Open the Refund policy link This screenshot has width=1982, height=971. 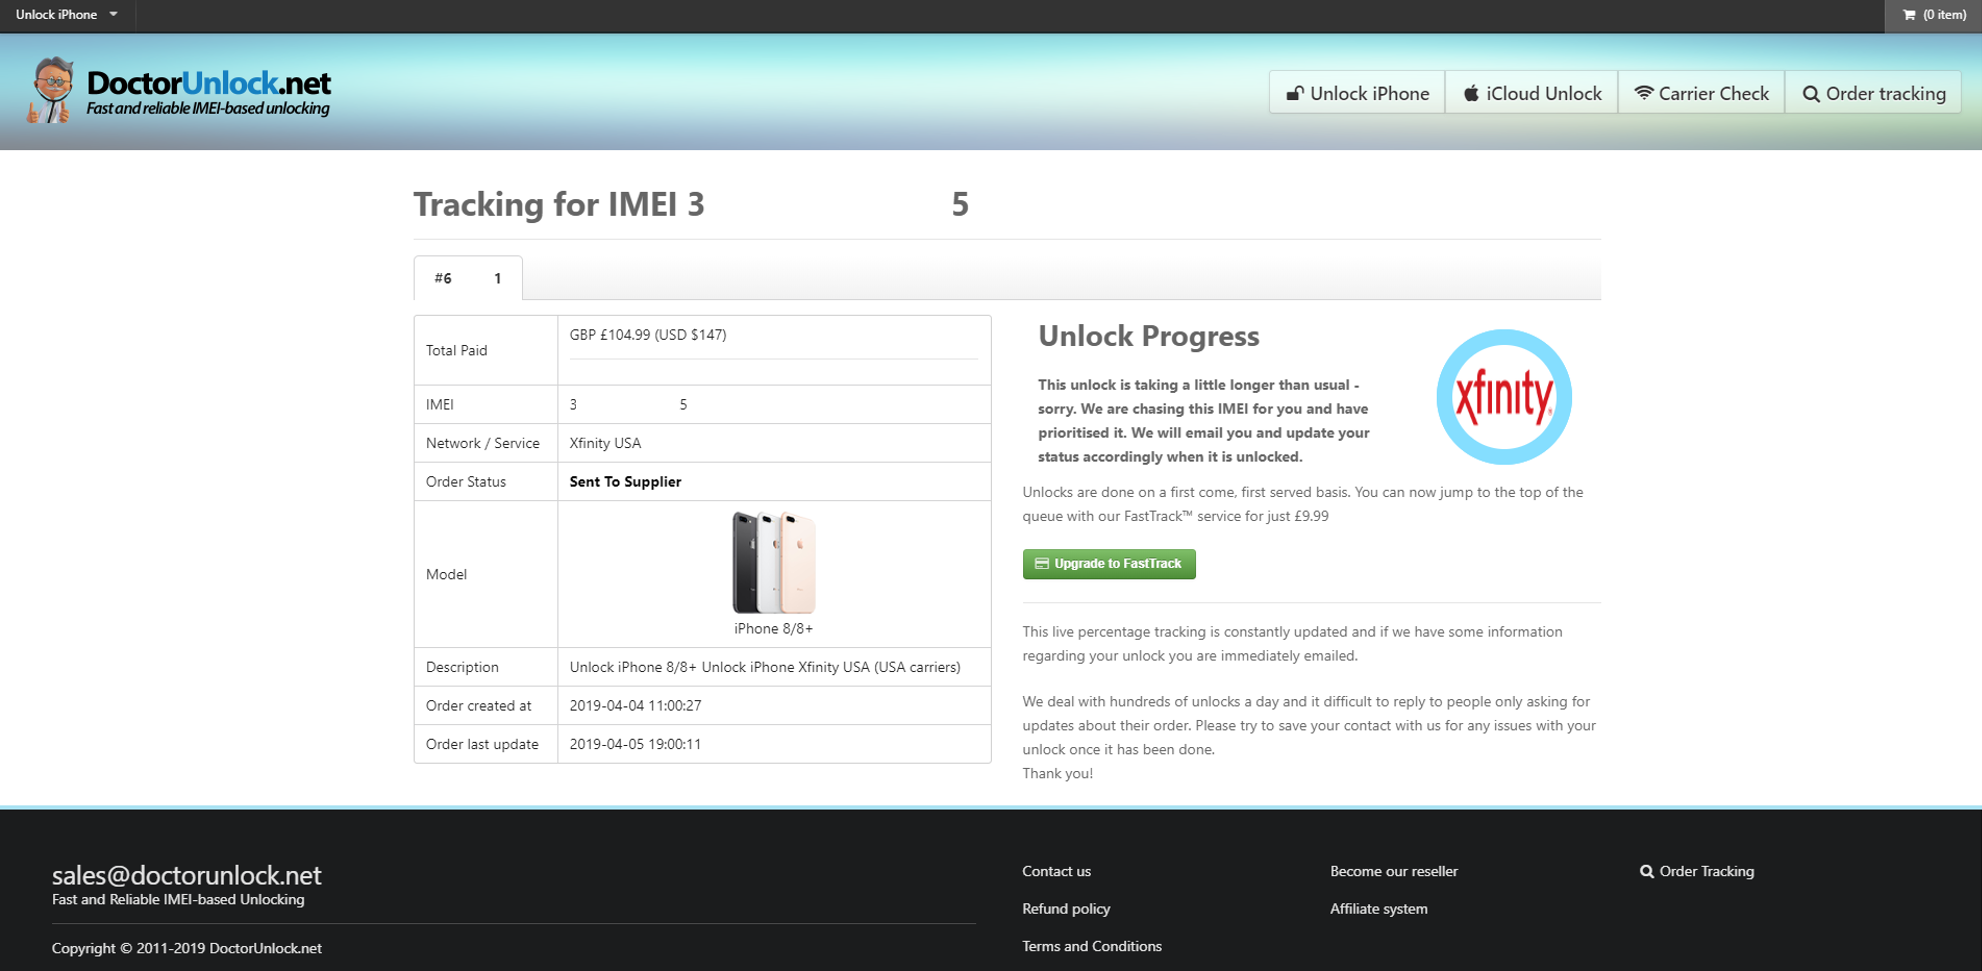tap(1066, 908)
